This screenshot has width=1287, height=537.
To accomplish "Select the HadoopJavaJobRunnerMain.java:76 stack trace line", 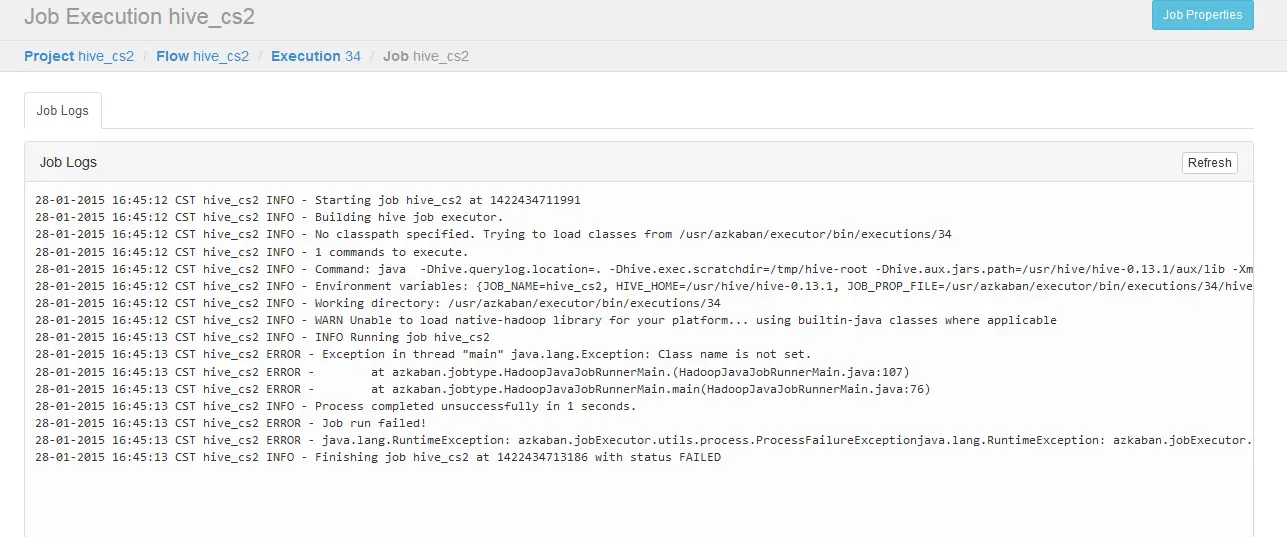I will click(483, 388).
